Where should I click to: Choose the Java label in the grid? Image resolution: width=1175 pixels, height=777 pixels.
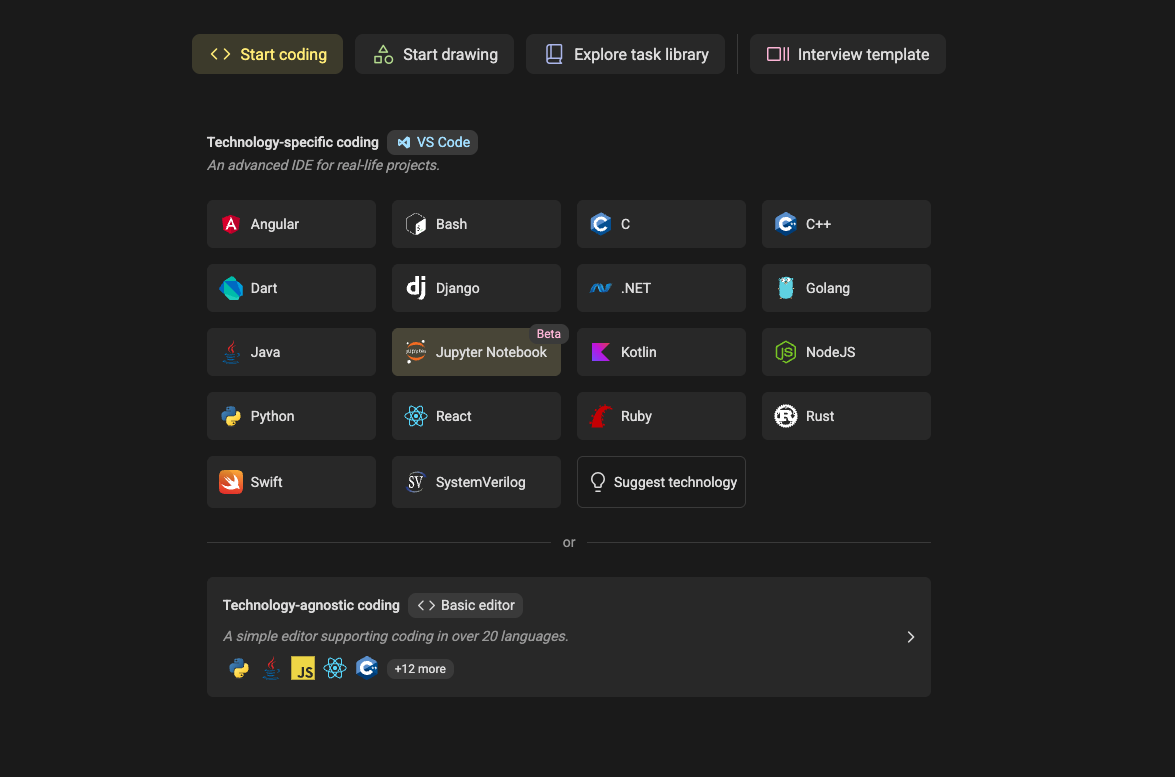tap(265, 352)
